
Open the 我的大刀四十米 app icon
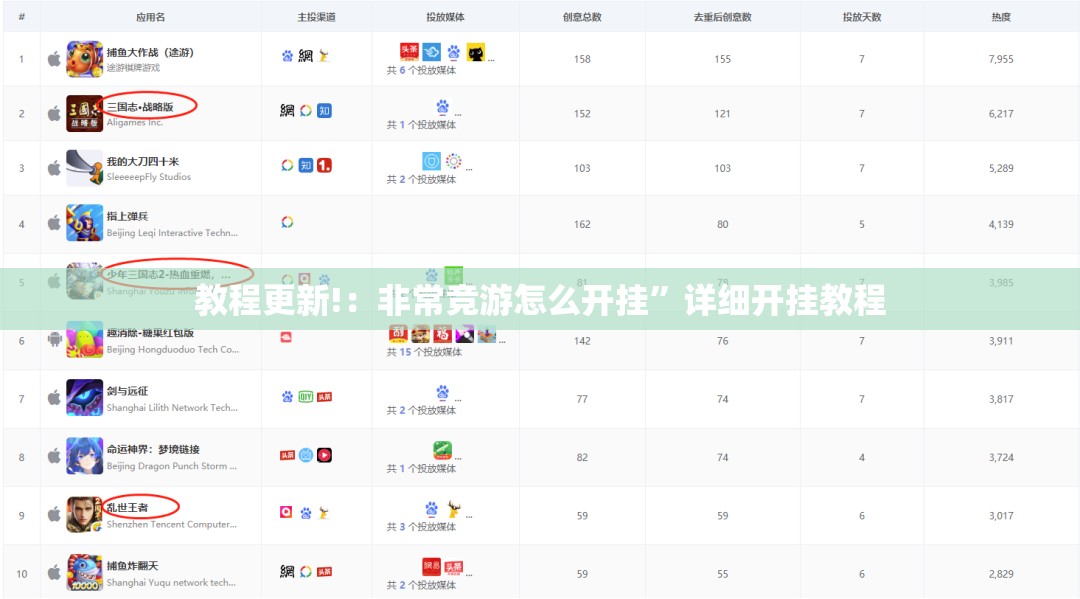click(84, 168)
